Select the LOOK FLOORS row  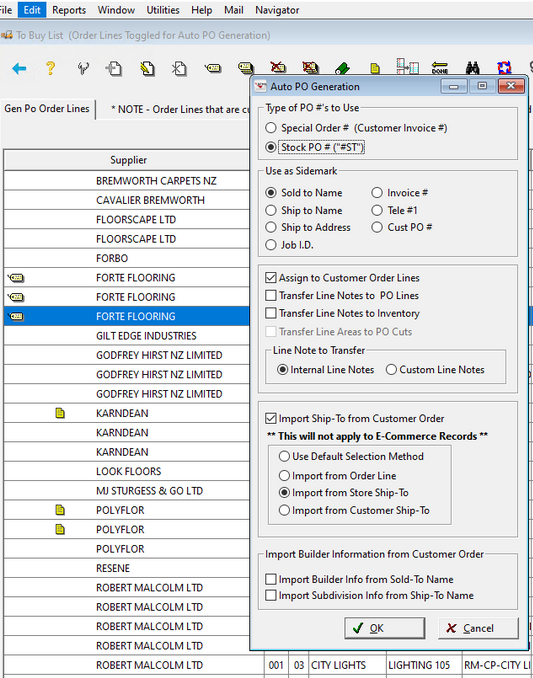pyautogui.click(x=127, y=471)
